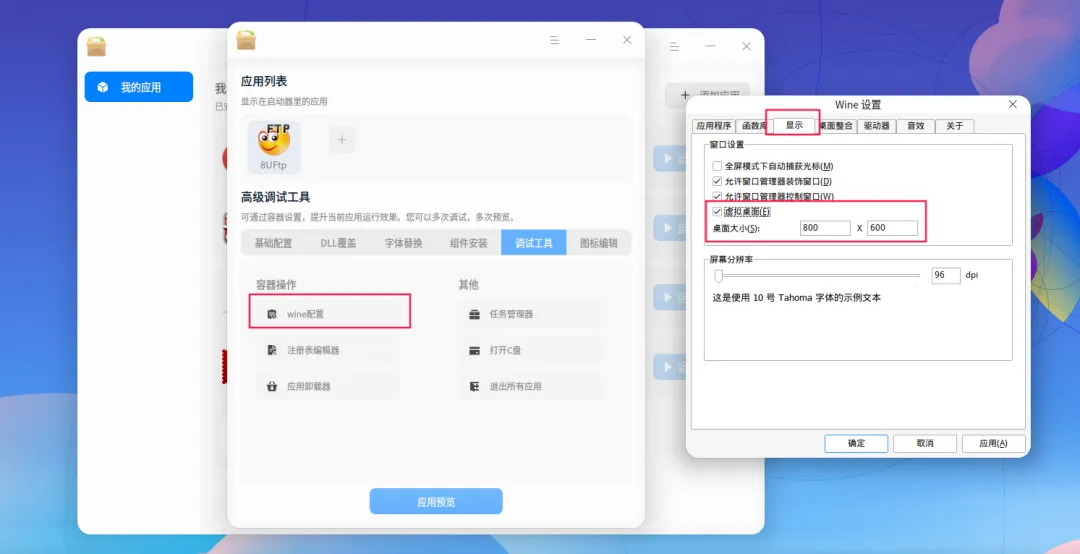Open hamburger menu of back window
Image resolution: width=1080 pixels, height=554 pixels.
coord(674,47)
